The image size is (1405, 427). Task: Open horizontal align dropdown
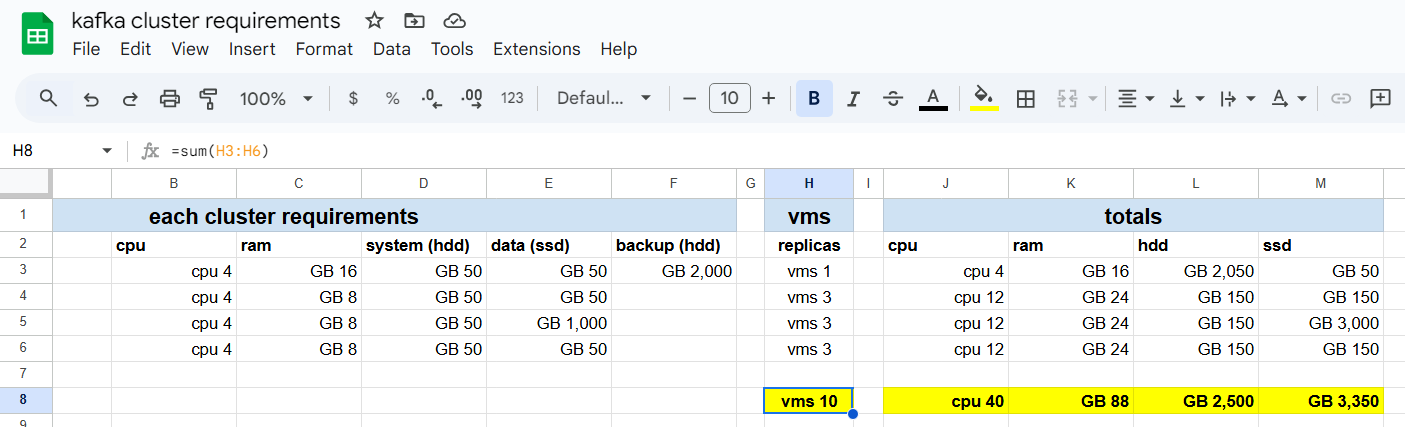(1136, 98)
